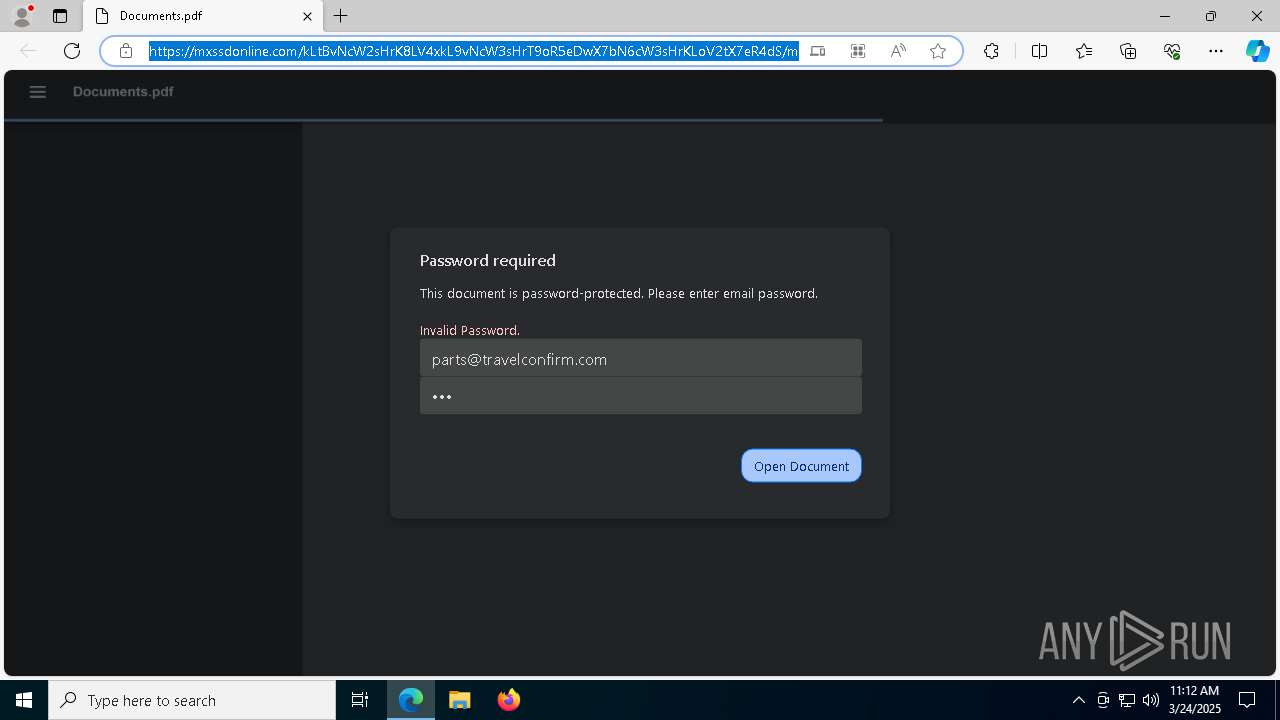This screenshot has width=1280, height=720.
Task: Open the Edge profile icon
Action: [x=22, y=16]
